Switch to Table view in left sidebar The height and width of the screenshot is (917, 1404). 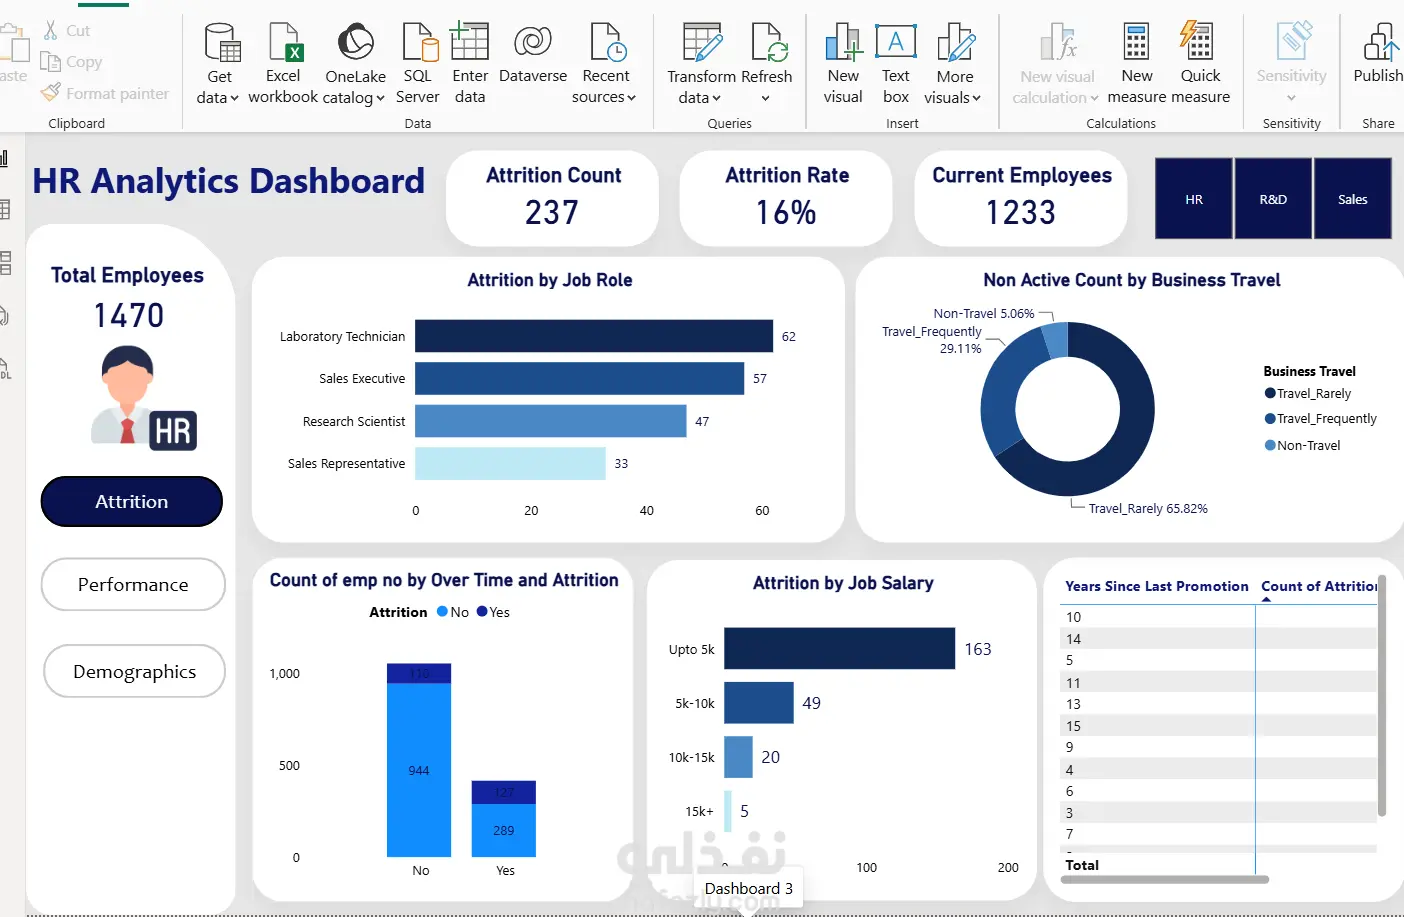(x=5, y=209)
